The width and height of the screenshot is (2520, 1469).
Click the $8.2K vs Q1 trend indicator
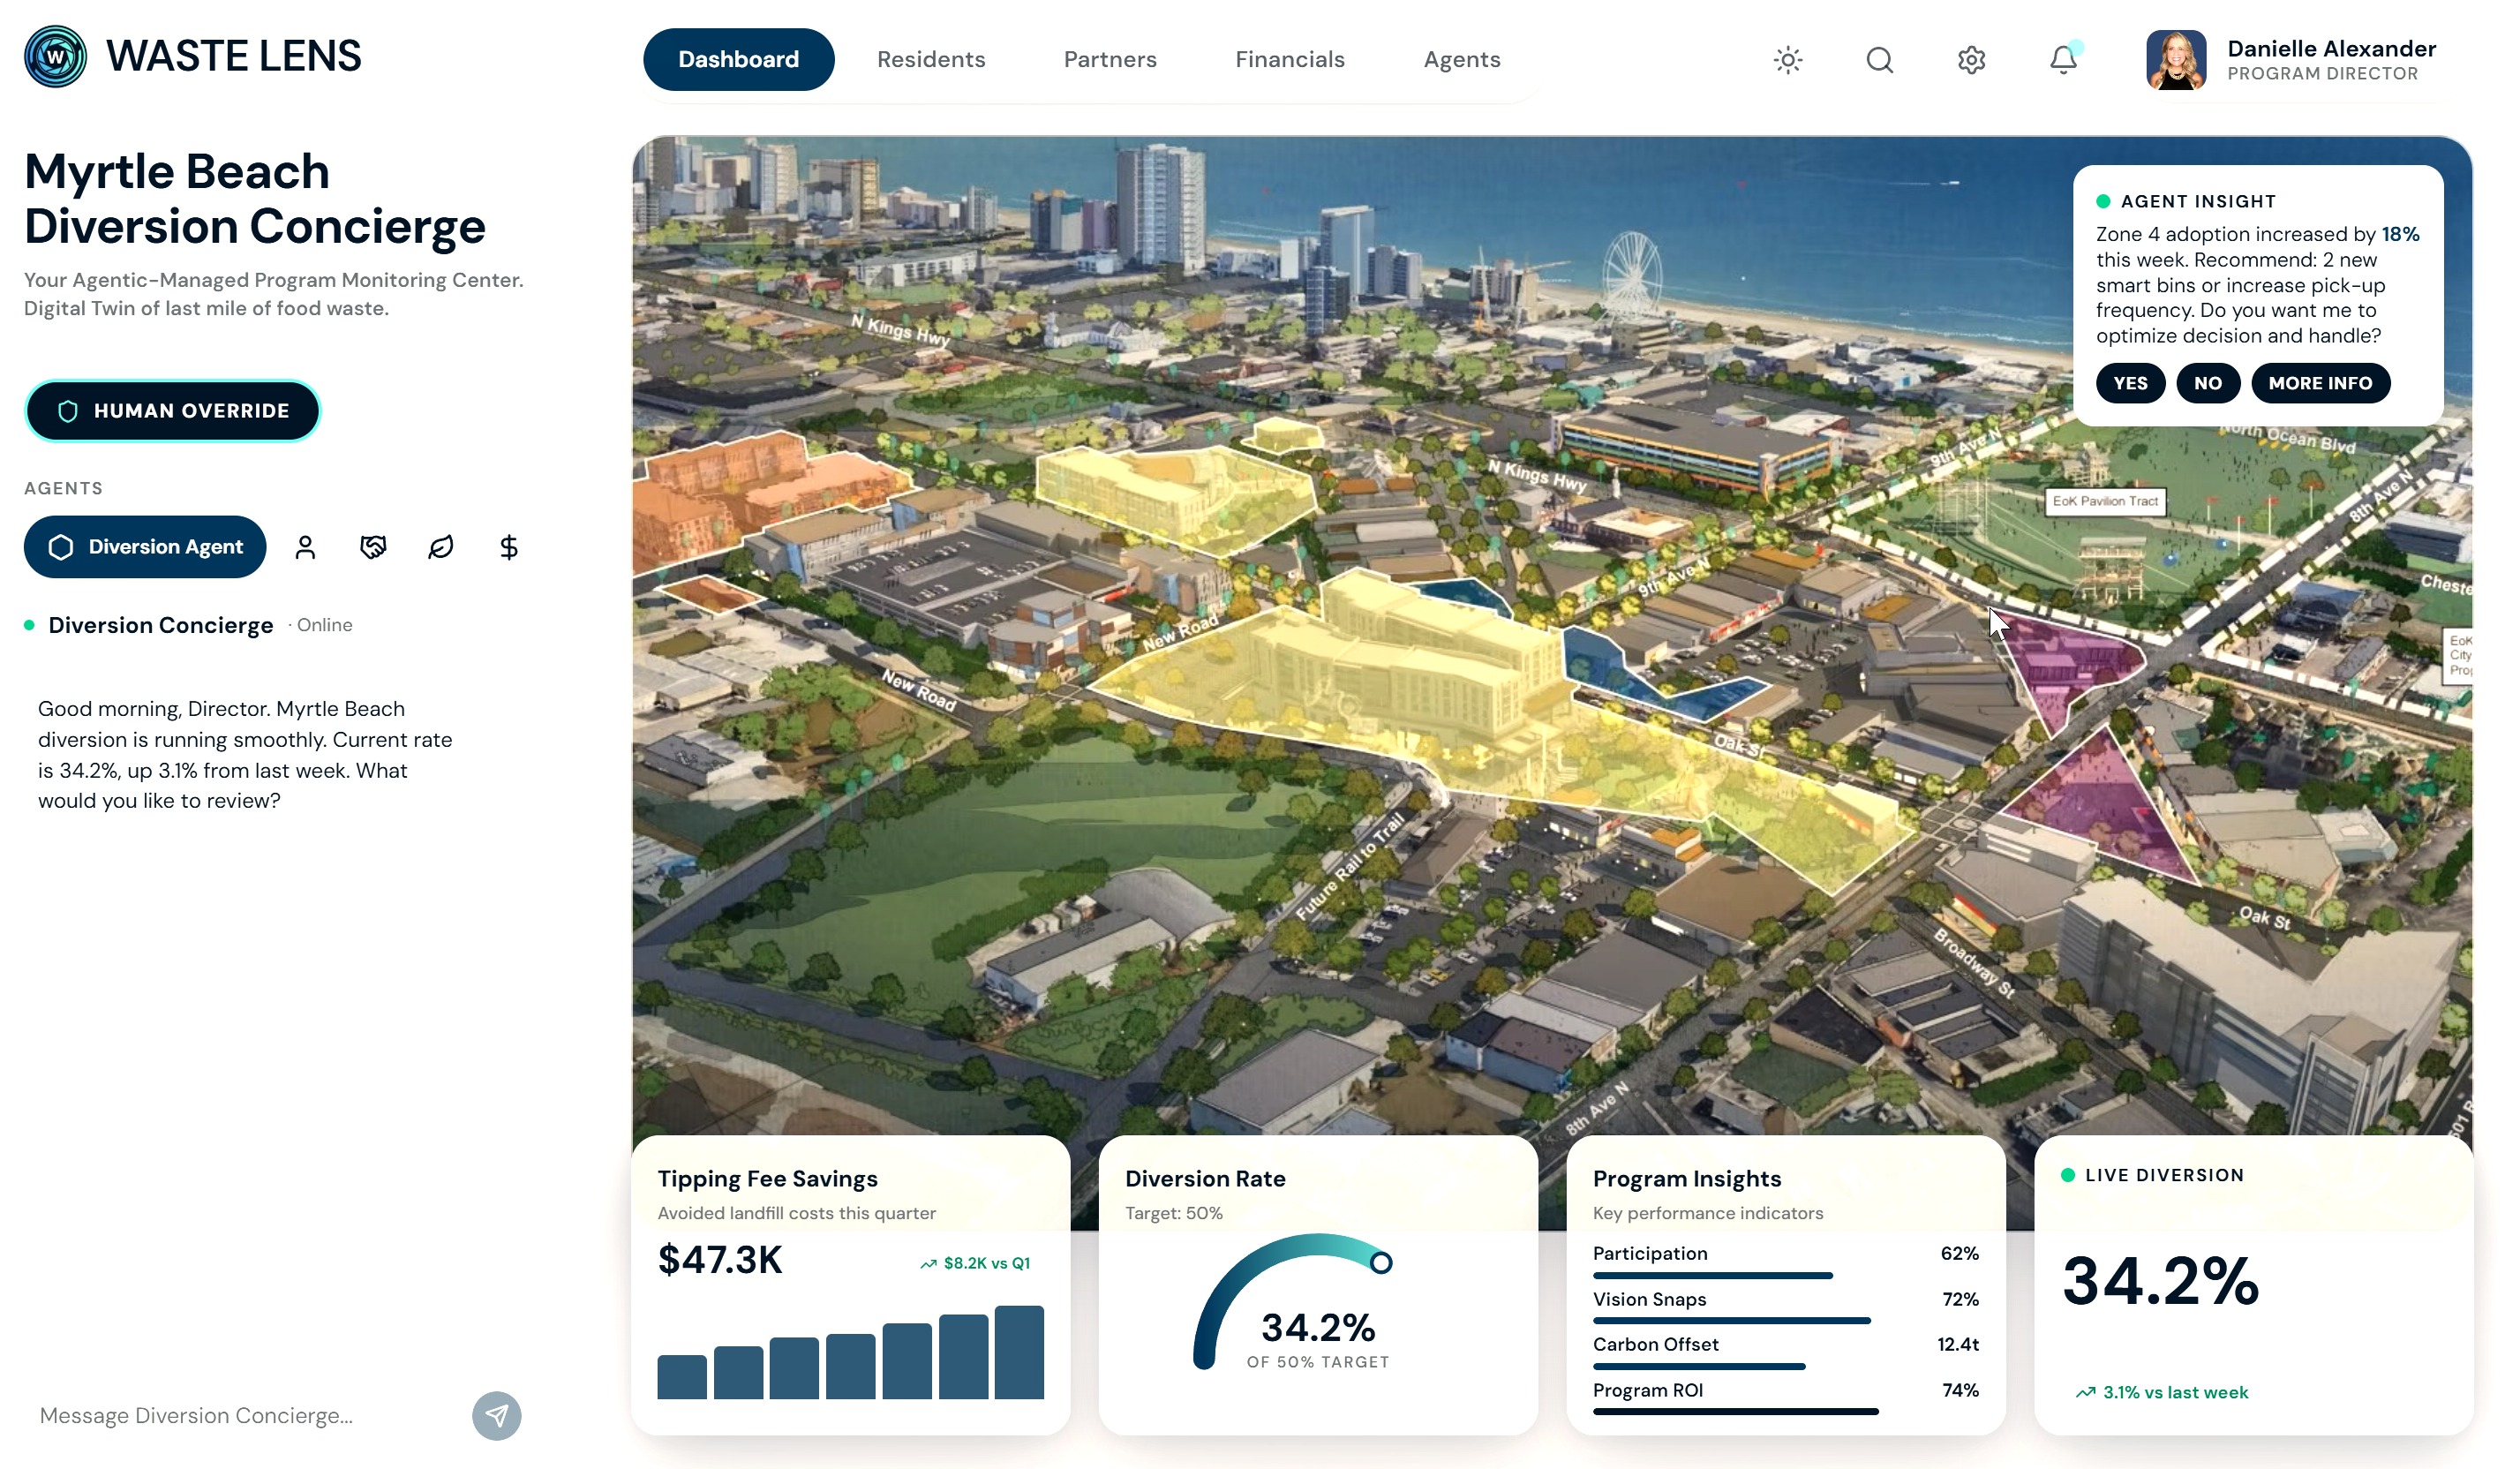pos(974,1263)
